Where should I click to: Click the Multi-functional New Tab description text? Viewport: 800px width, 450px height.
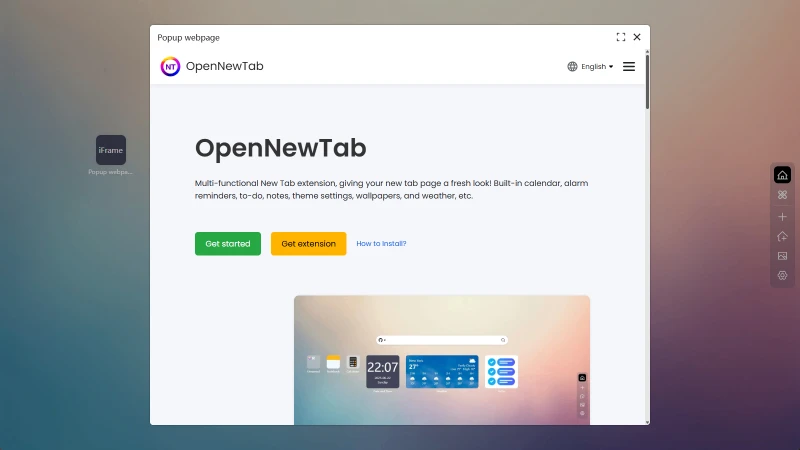click(x=391, y=189)
